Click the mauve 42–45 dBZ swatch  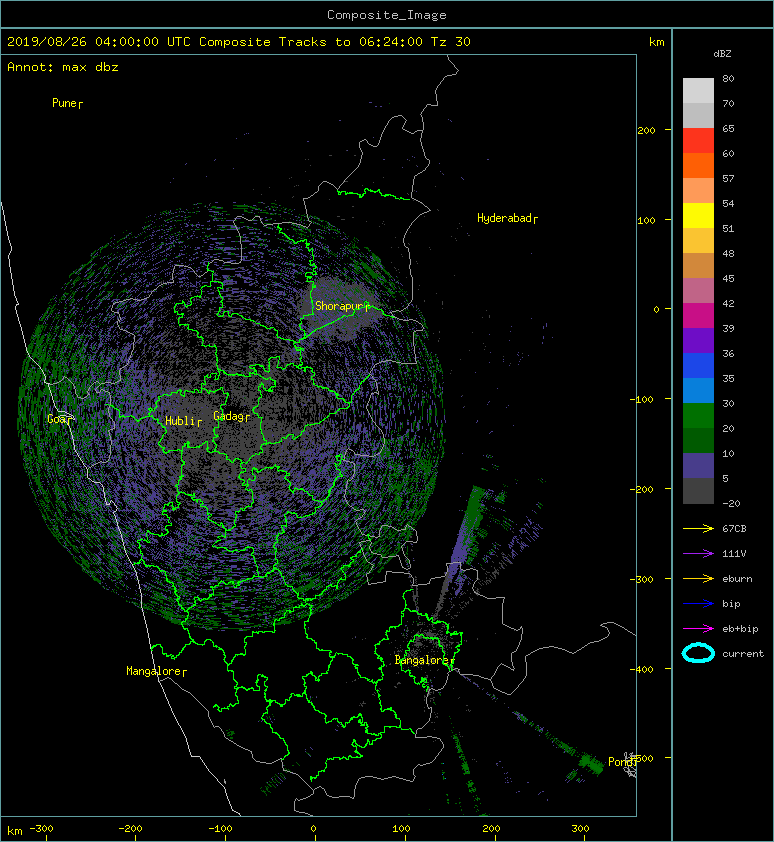pos(698,291)
